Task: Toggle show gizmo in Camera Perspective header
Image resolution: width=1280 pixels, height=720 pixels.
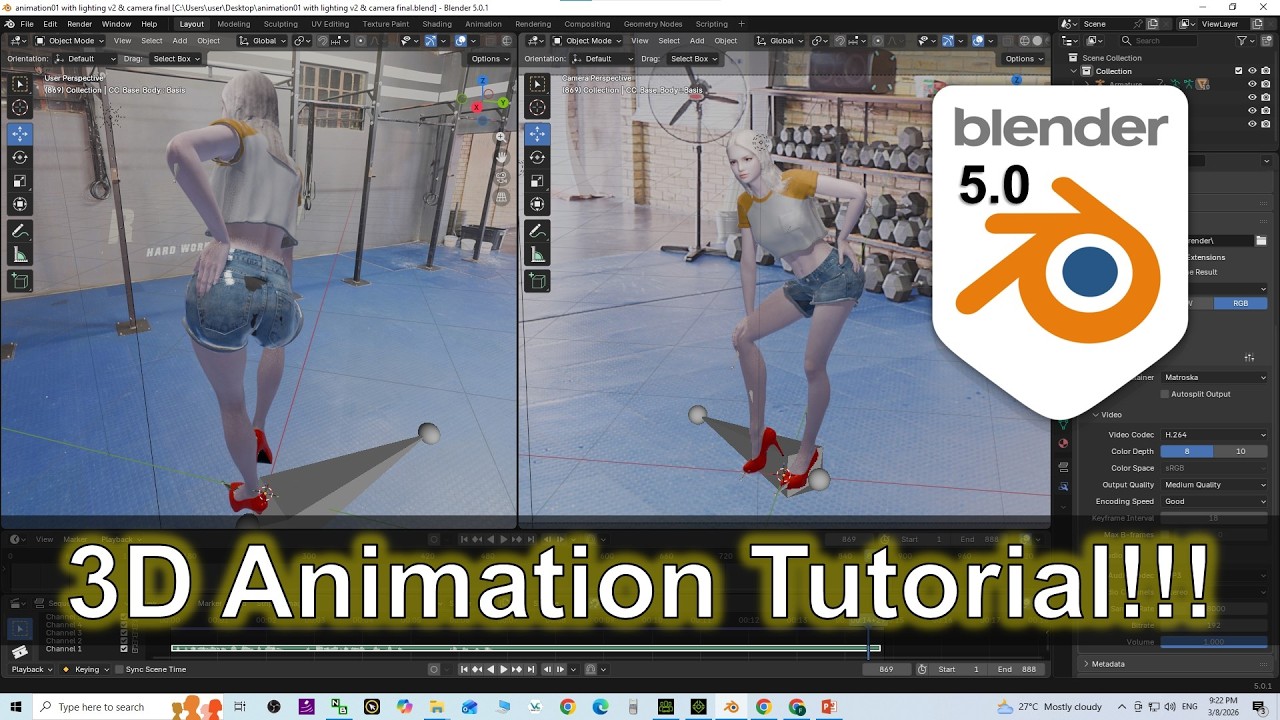Action: [x=948, y=41]
